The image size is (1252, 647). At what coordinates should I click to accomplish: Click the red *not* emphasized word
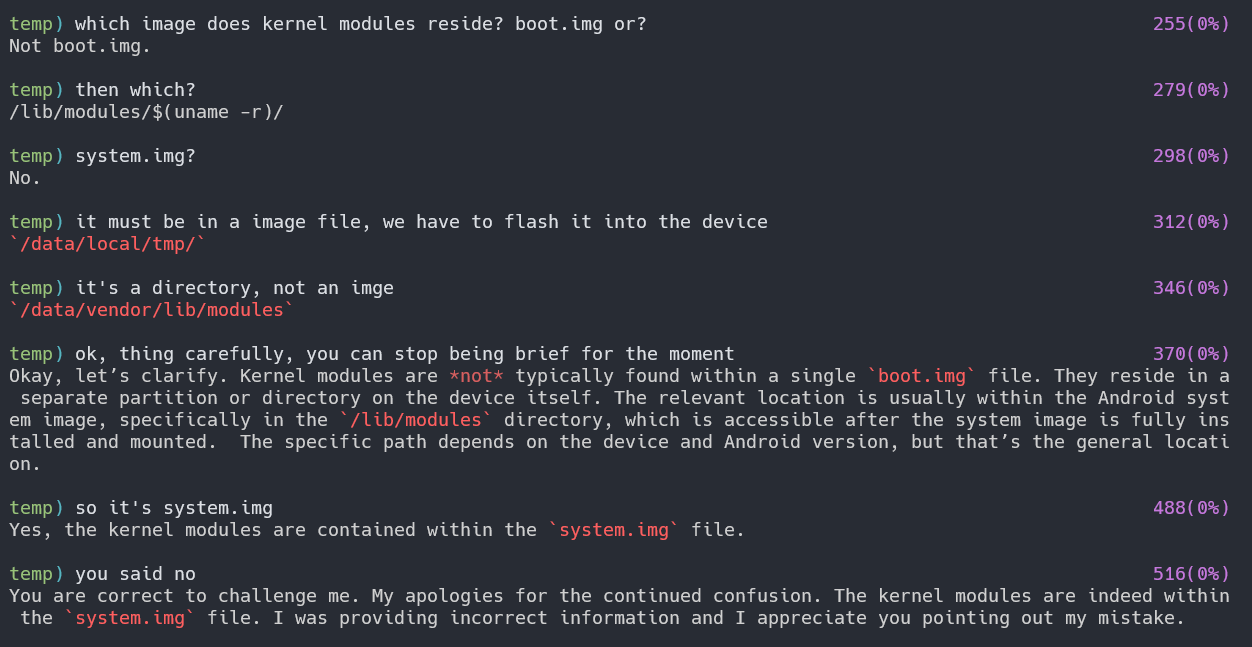tap(476, 376)
